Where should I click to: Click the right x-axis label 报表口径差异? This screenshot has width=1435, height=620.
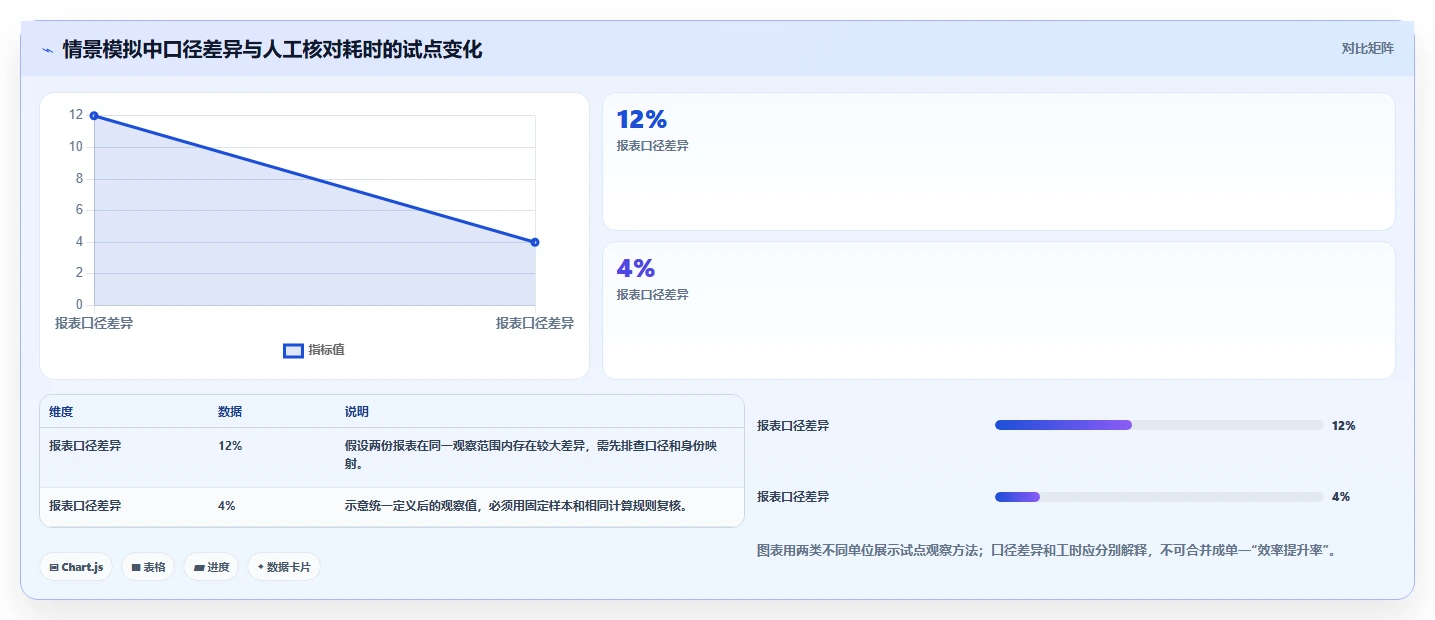(x=535, y=323)
